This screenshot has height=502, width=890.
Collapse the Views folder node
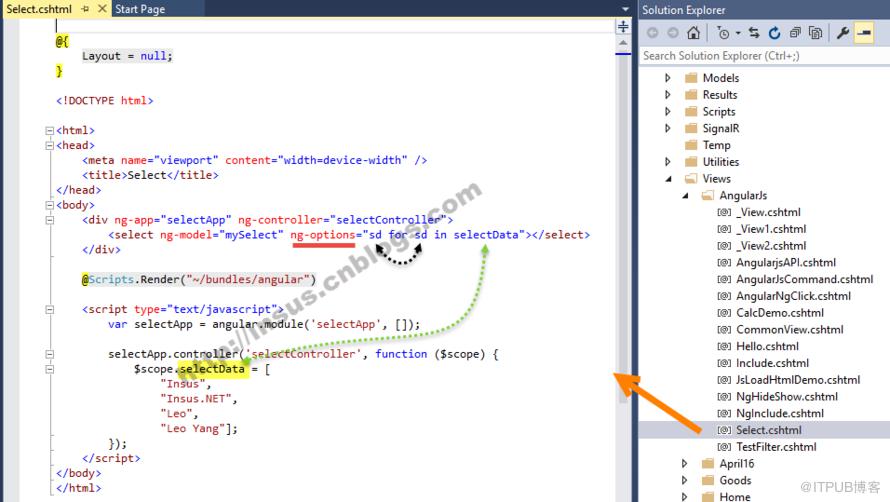[x=668, y=179]
